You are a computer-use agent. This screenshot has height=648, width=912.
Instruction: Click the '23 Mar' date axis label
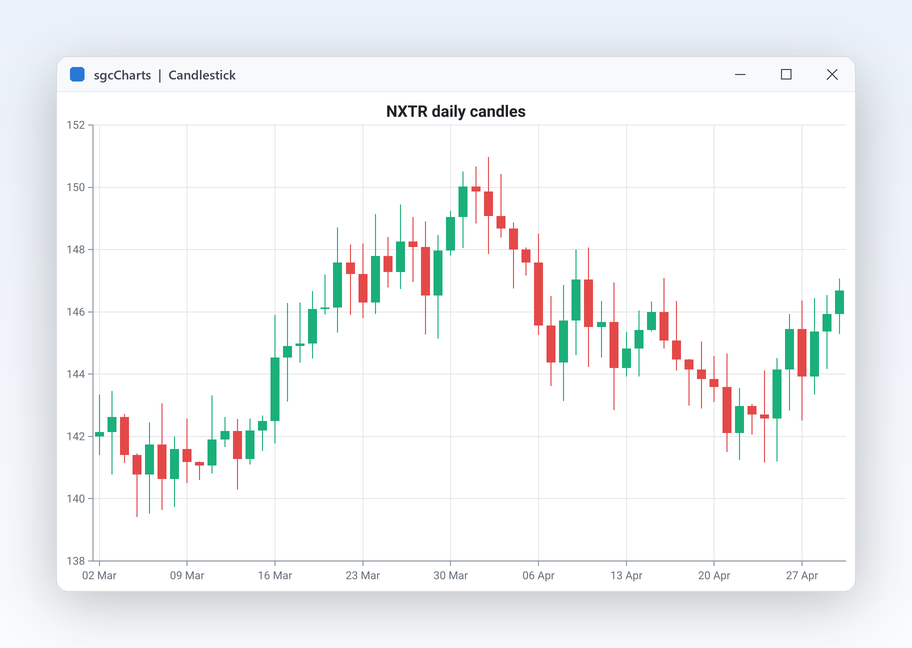pos(363,575)
